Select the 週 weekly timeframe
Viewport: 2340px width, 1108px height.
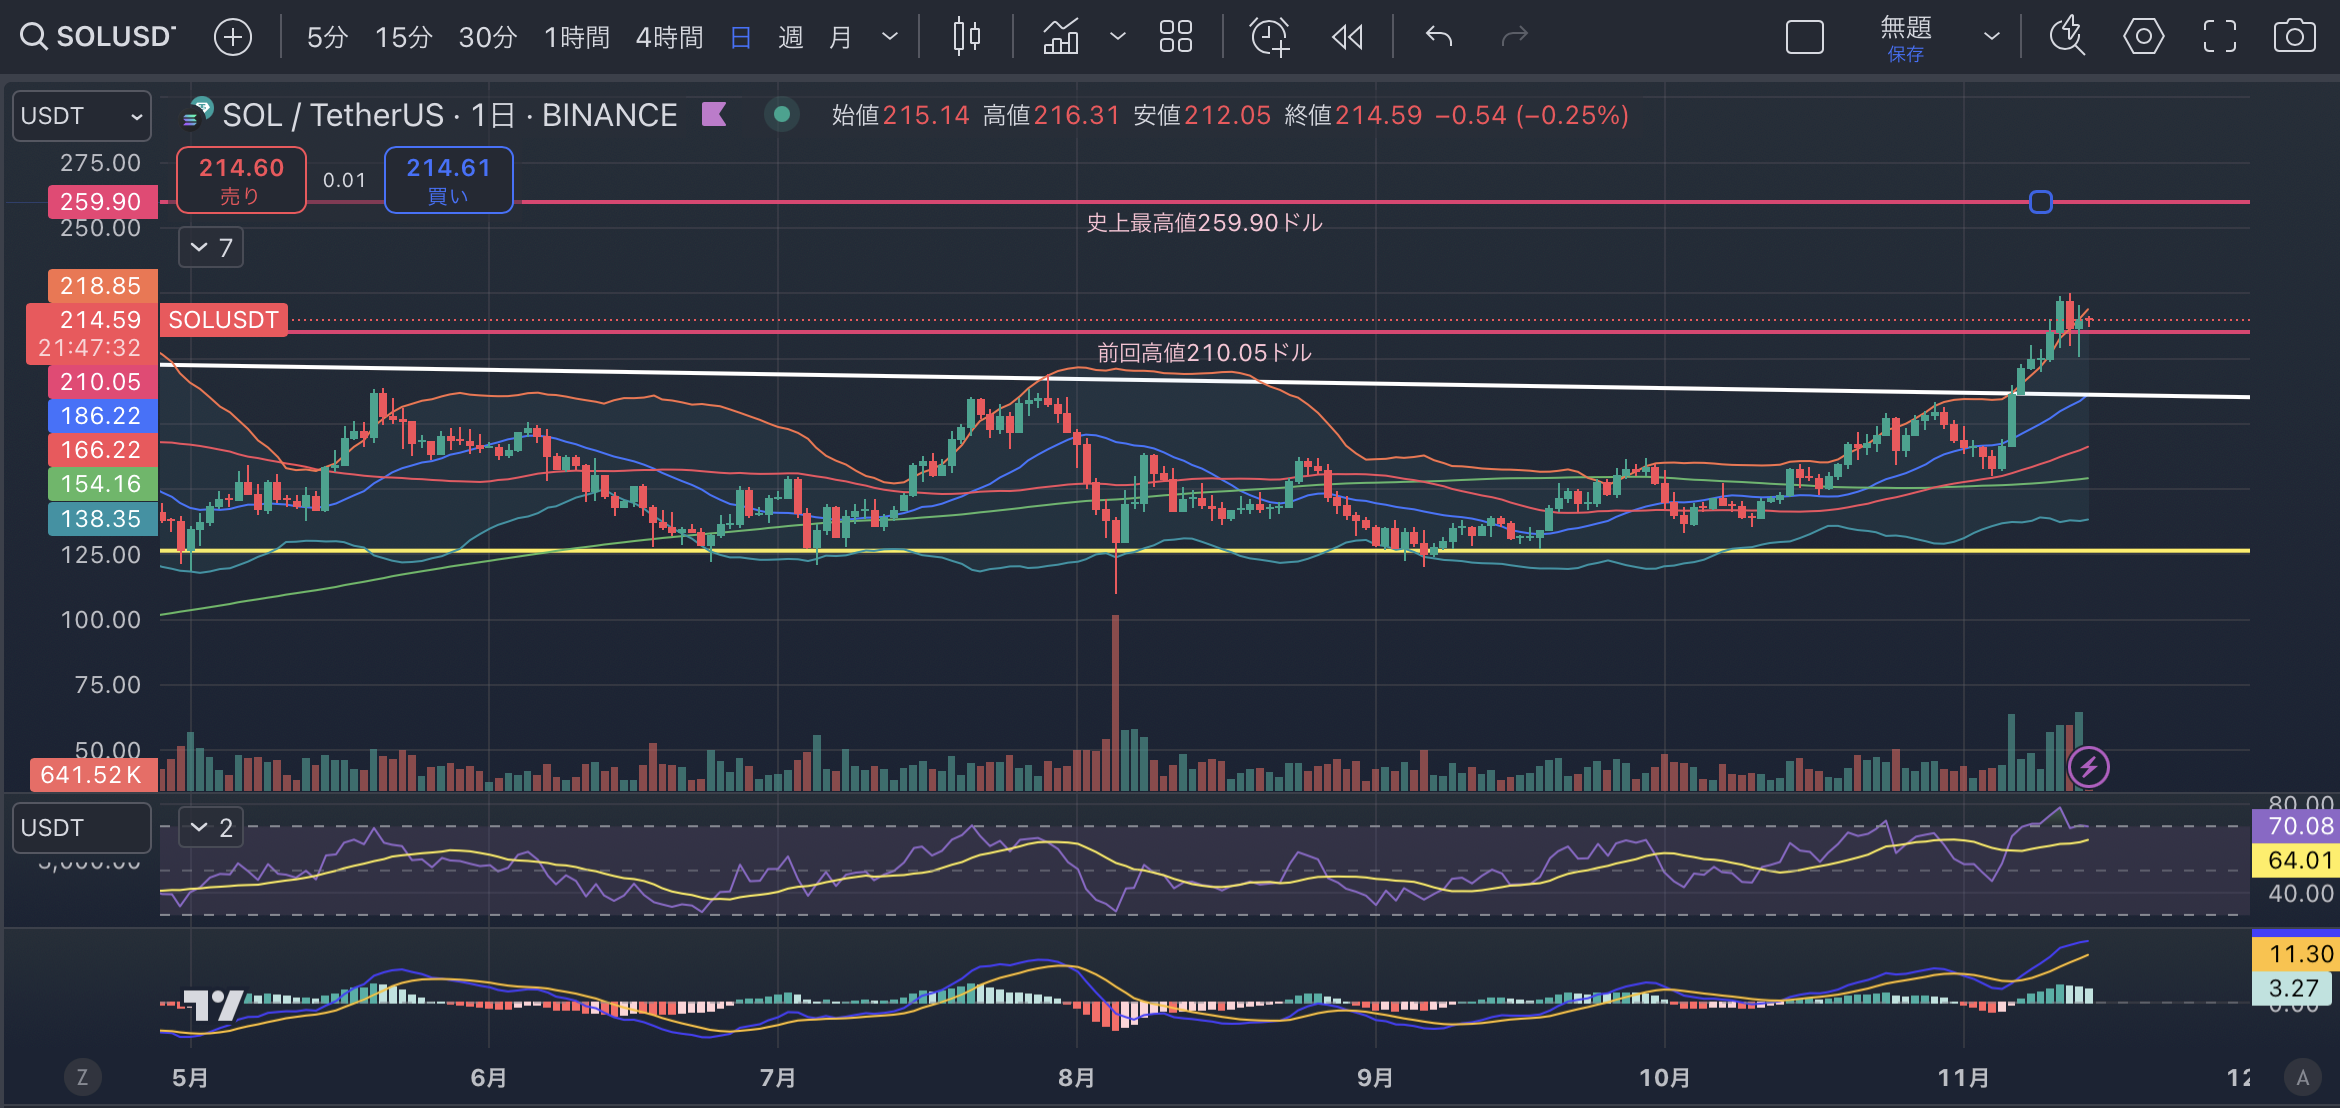click(791, 38)
